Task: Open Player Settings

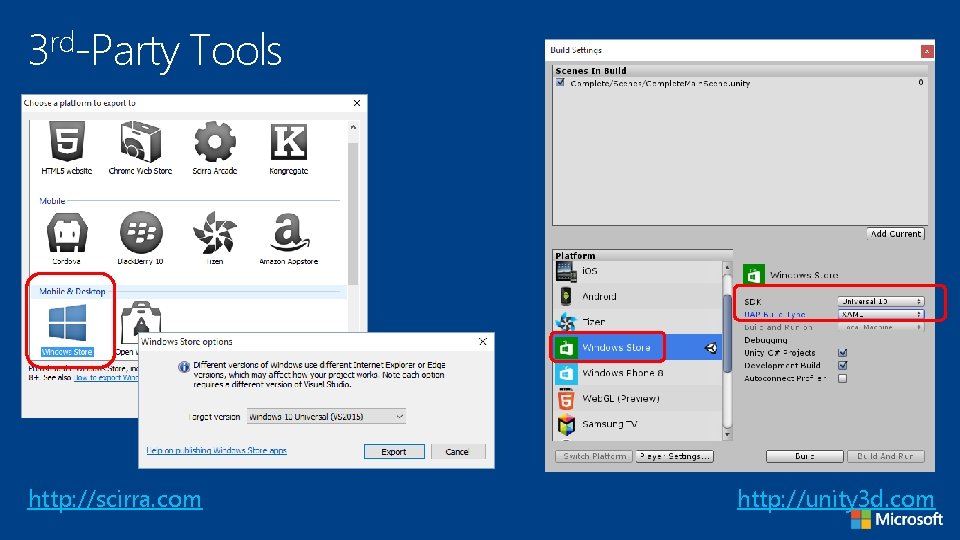Action: pos(674,456)
